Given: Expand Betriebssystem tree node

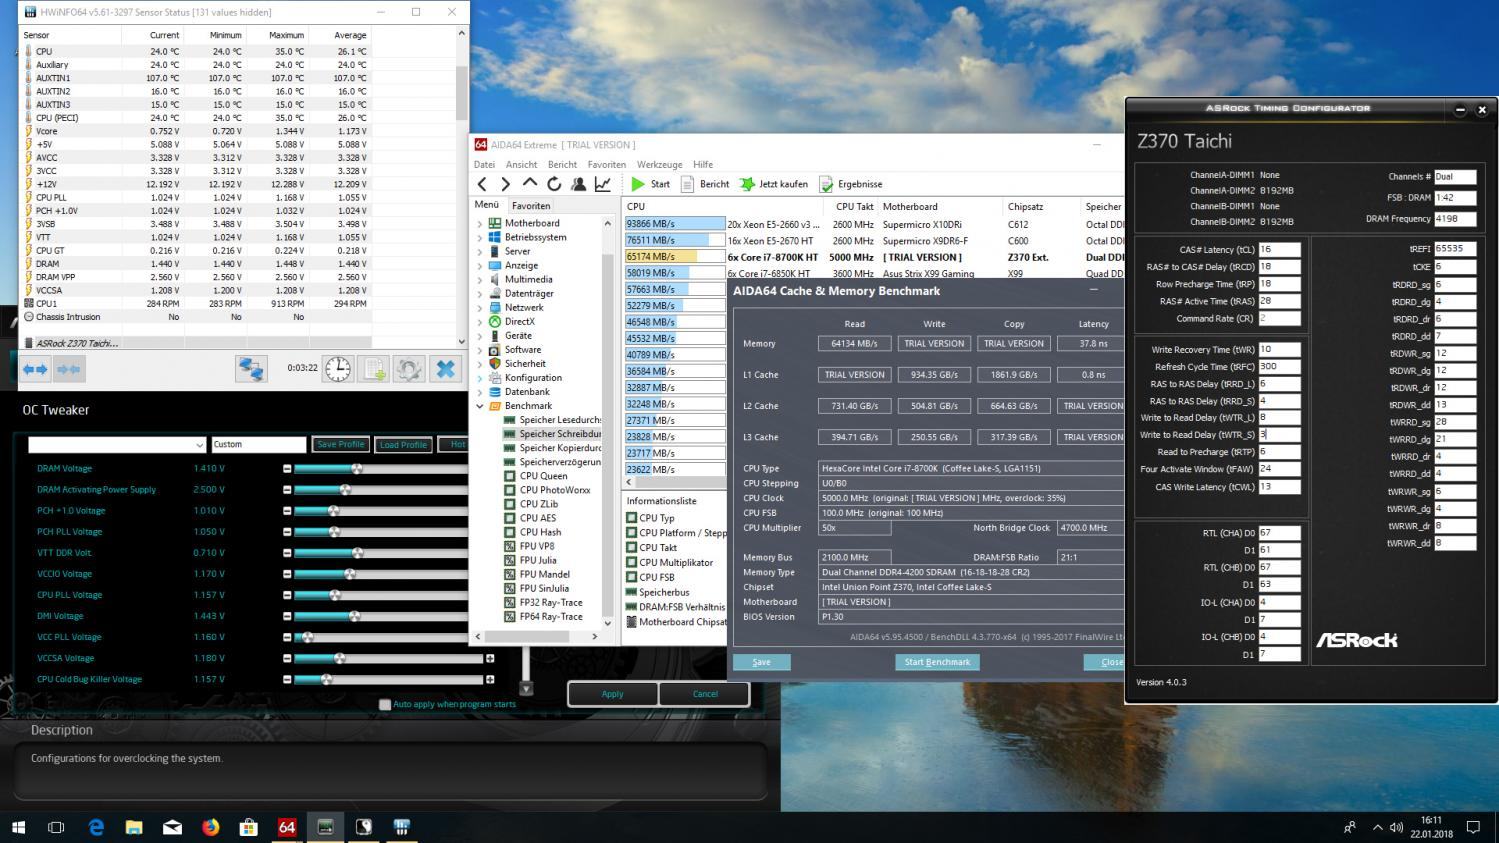Looking at the screenshot, I should [x=480, y=238].
